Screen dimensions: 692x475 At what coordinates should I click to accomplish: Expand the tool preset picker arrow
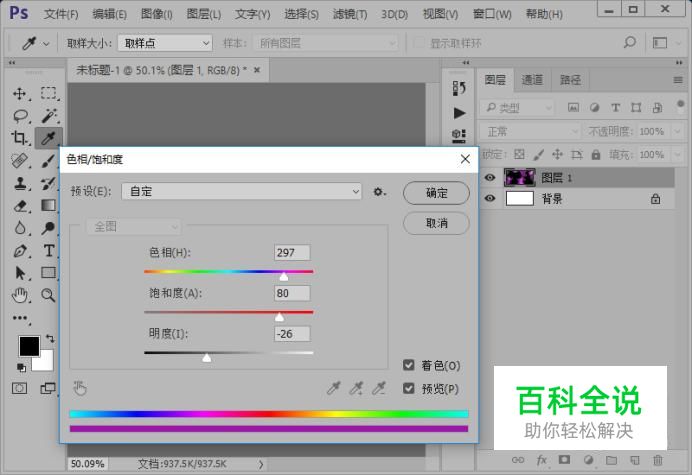click(46, 43)
